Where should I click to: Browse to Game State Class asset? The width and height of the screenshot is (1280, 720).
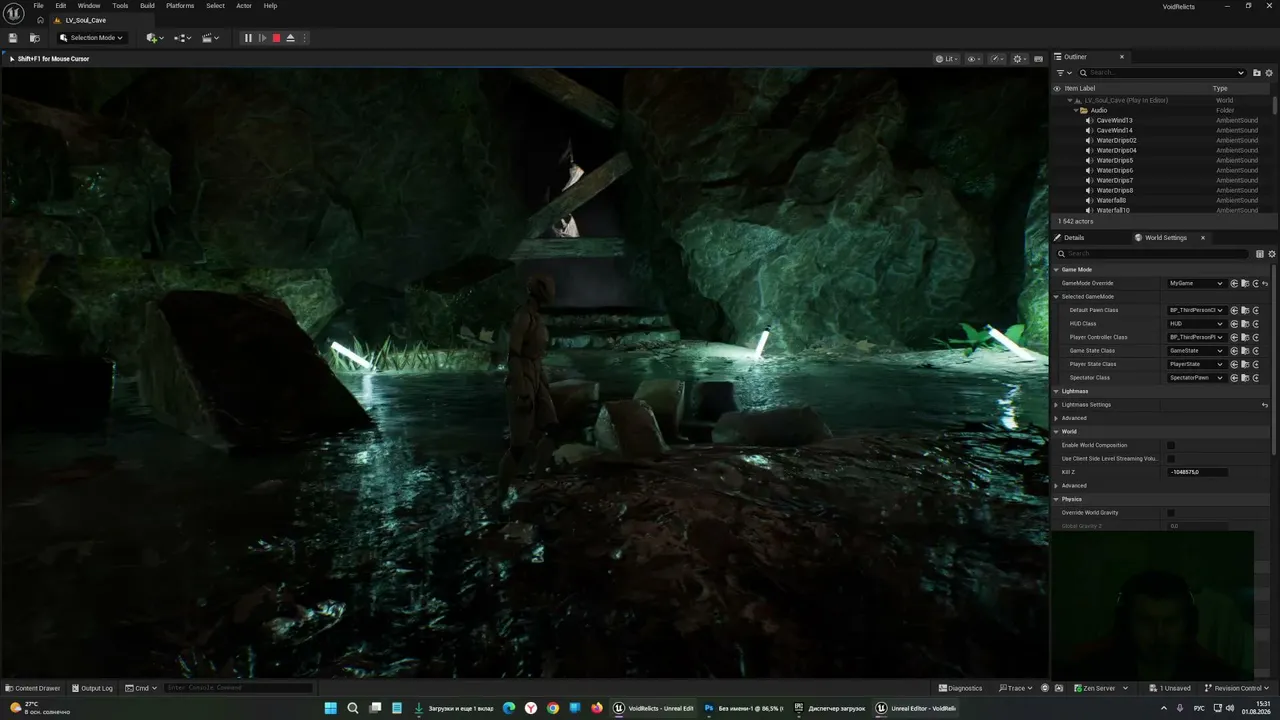tap(1245, 351)
